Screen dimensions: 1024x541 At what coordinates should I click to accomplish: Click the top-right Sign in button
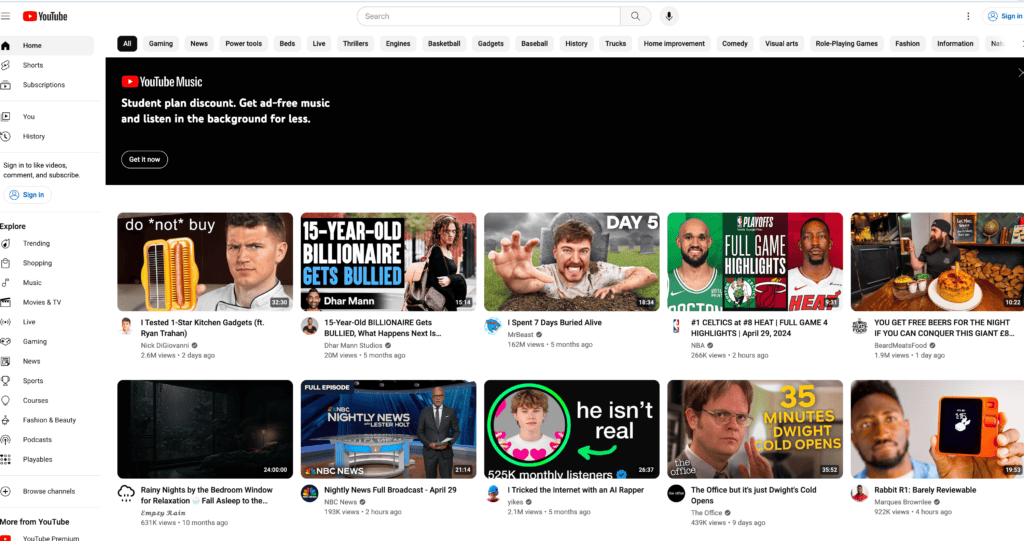(1004, 16)
